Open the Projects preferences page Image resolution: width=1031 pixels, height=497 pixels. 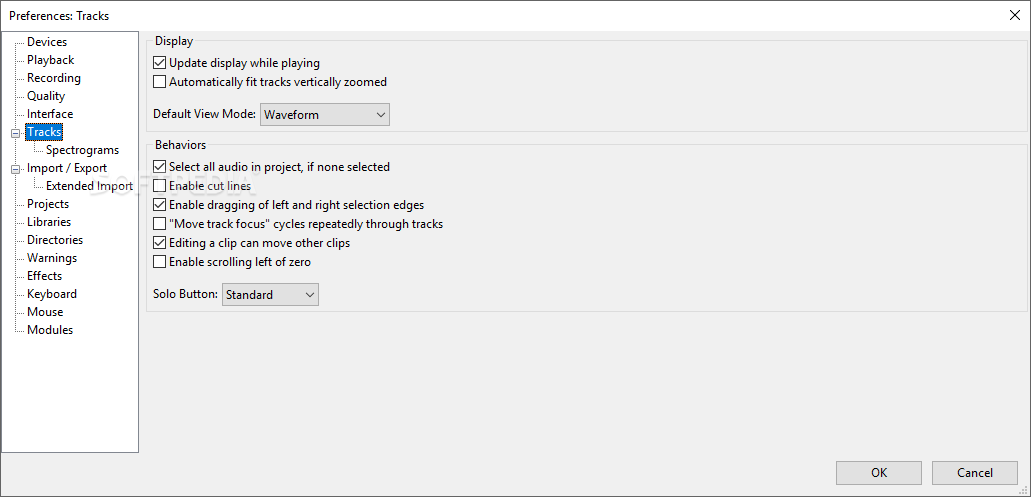(48, 204)
